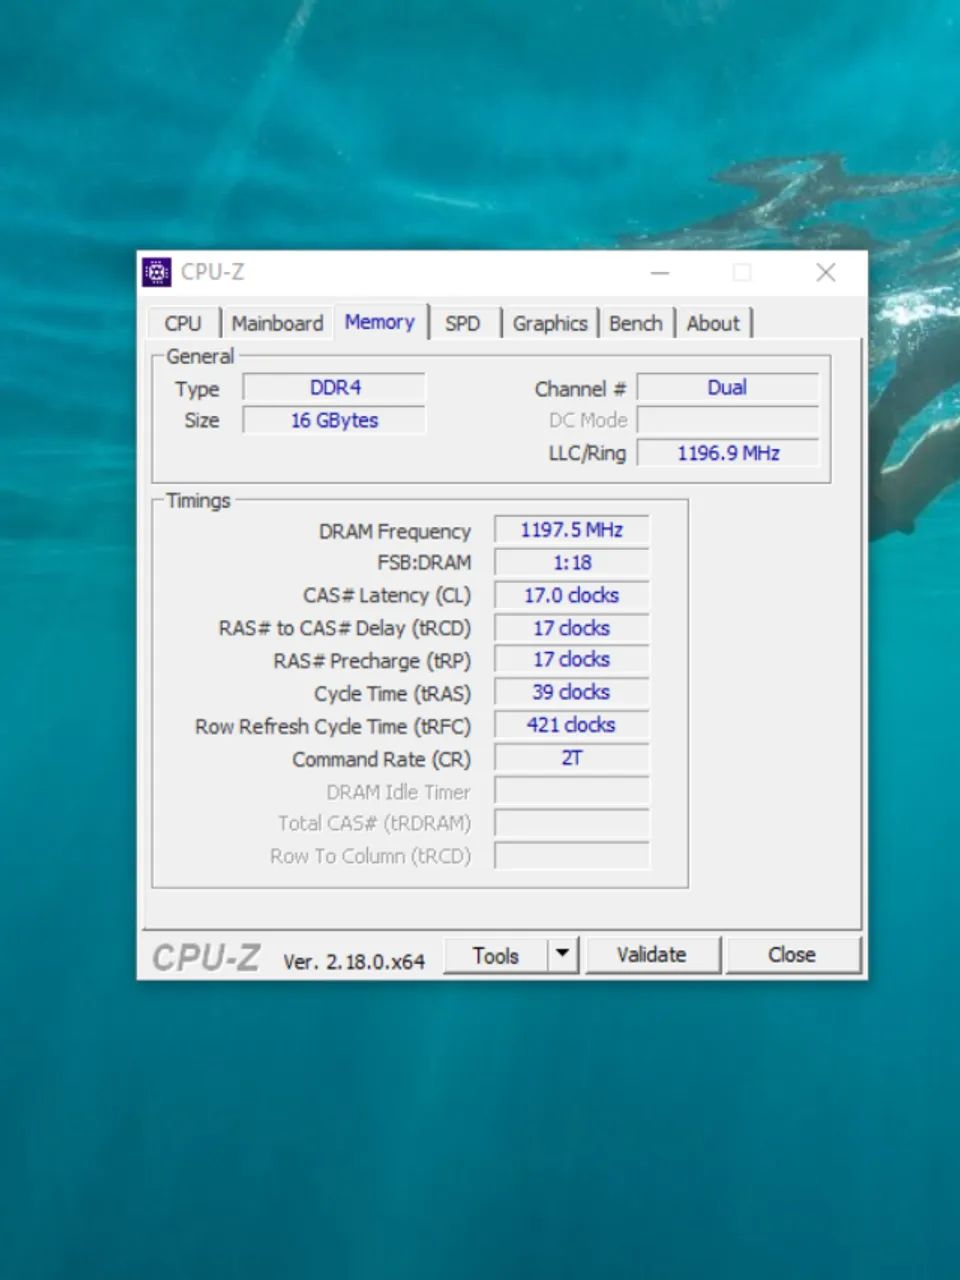960x1280 pixels.
Task: Click the Cycle Time (tRAS) label
Action: (392, 694)
